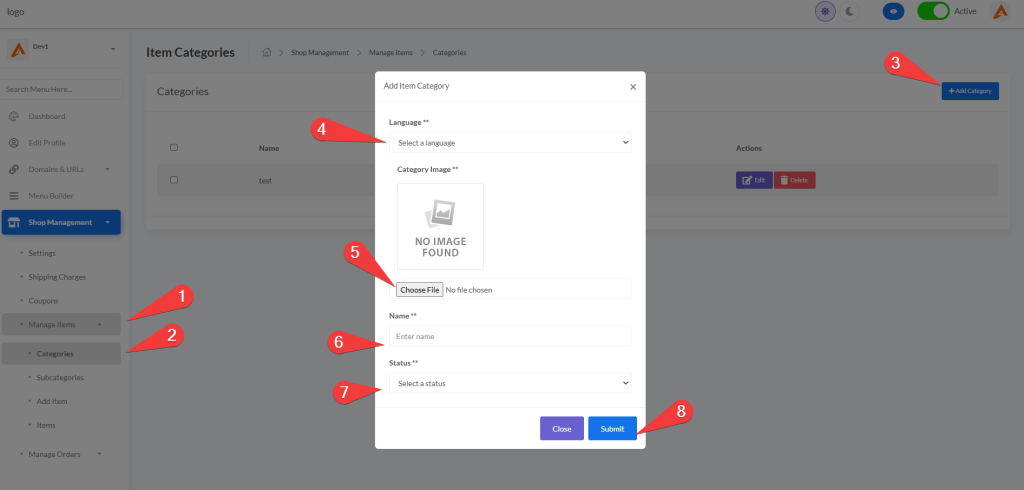Switch to dark mode moon icon
The width and height of the screenshot is (1024, 490).
pyautogui.click(x=851, y=11)
